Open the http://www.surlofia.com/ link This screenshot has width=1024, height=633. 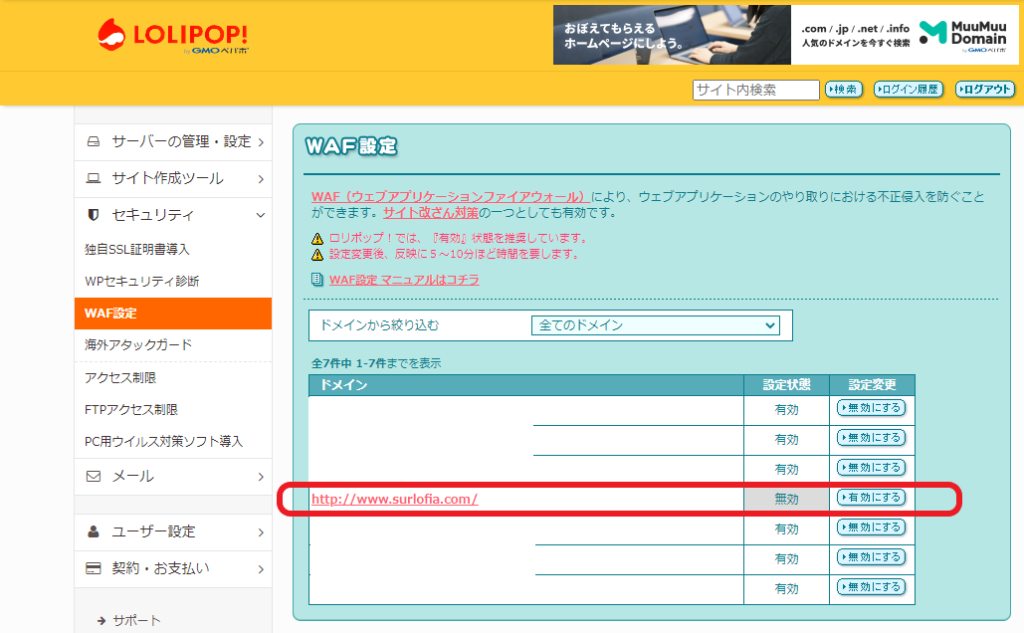pyautogui.click(x=394, y=498)
